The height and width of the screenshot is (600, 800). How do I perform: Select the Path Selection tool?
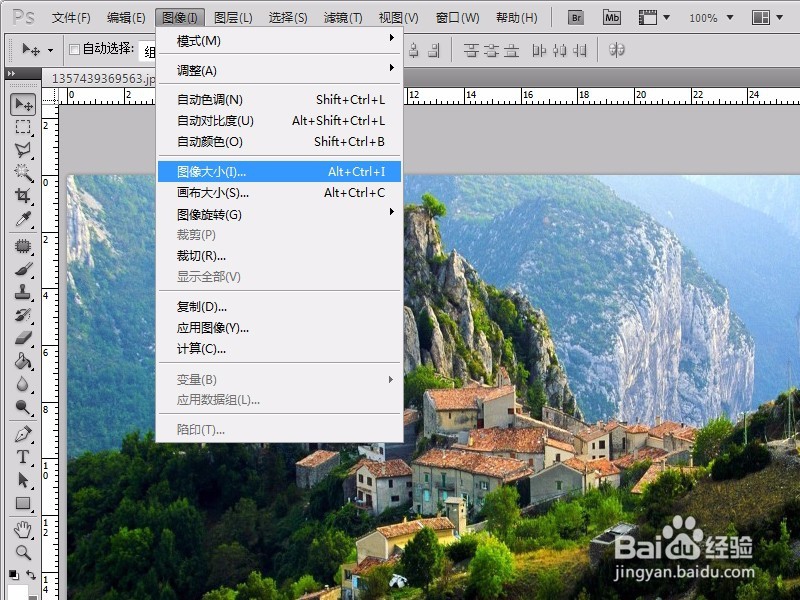[x=23, y=480]
